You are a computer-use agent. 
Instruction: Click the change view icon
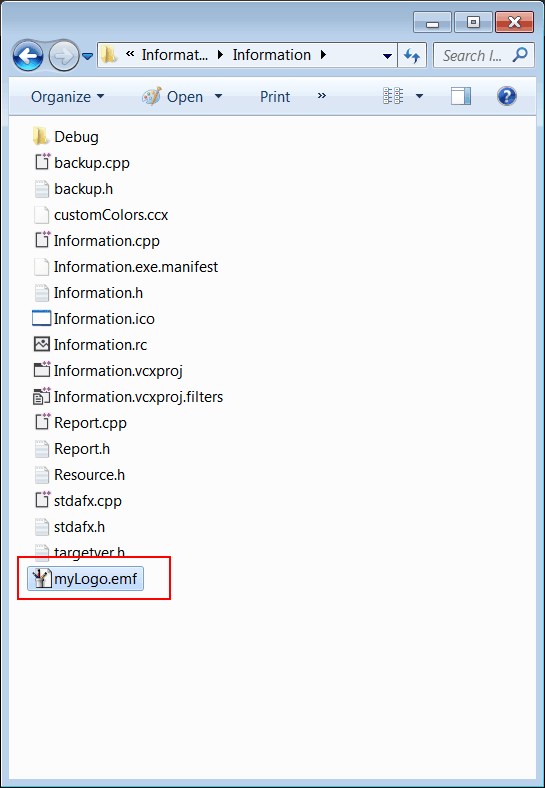click(x=393, y=96)
